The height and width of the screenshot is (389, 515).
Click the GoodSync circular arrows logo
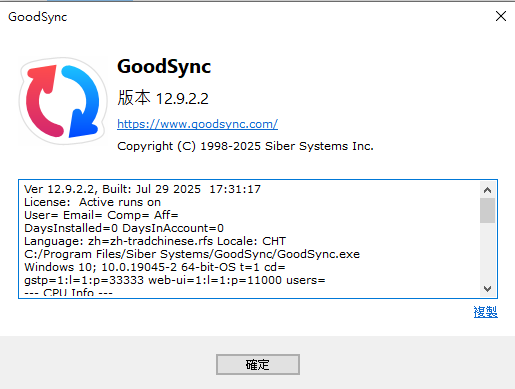[x=63, y=101]
